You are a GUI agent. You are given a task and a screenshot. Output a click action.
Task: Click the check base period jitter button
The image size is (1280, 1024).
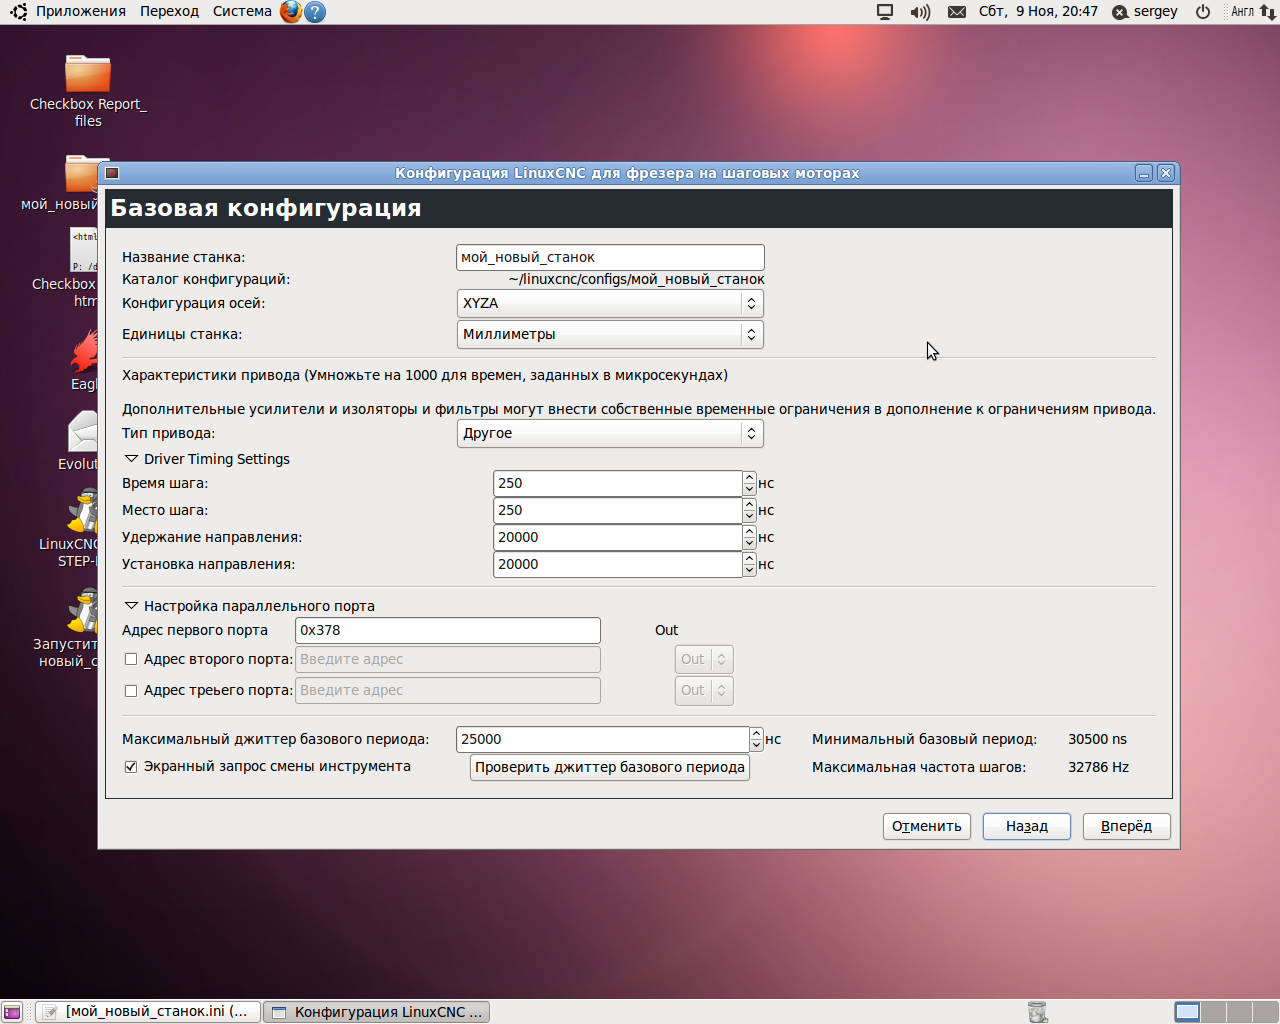point(610,767)
